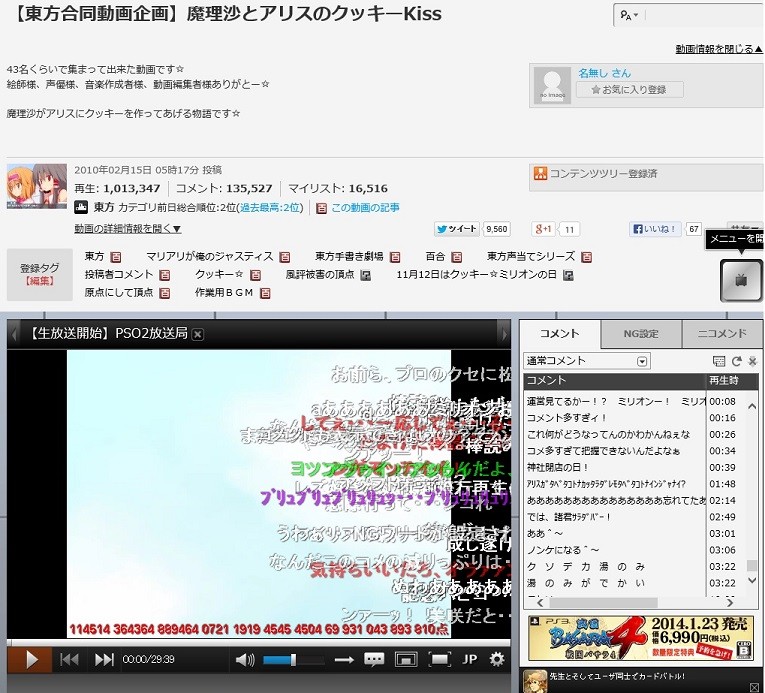The image size is (765, 693).
Task: Mute the volume speaker icon
Action: point(245,660)
